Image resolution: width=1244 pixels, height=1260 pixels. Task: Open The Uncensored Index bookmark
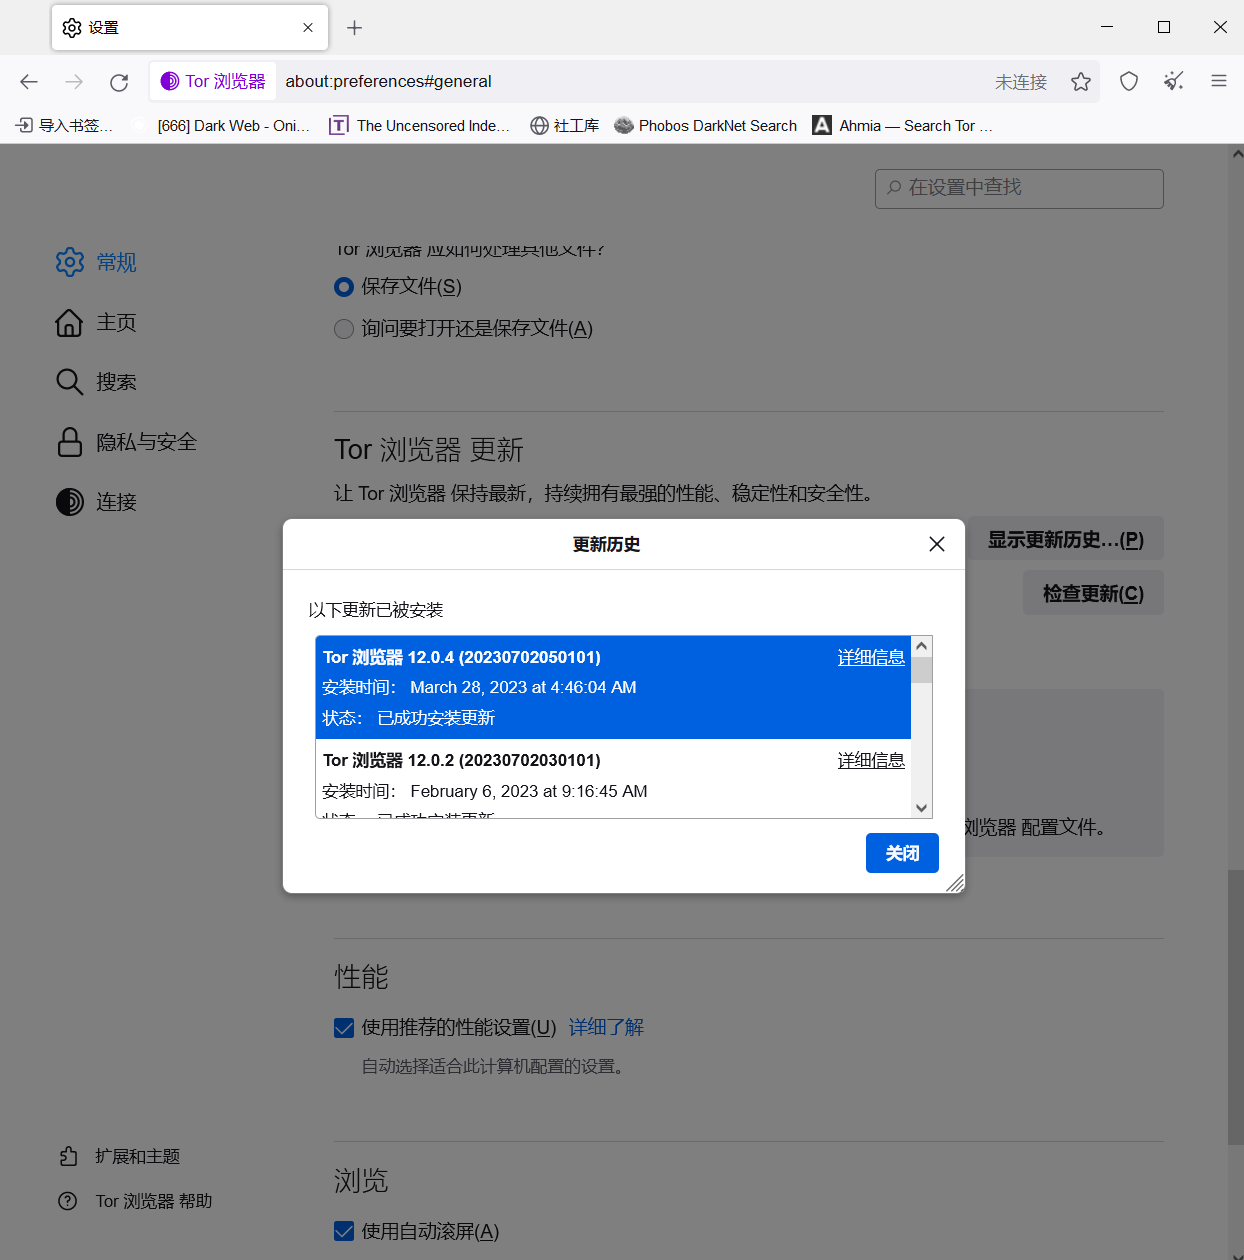point(420,125)
